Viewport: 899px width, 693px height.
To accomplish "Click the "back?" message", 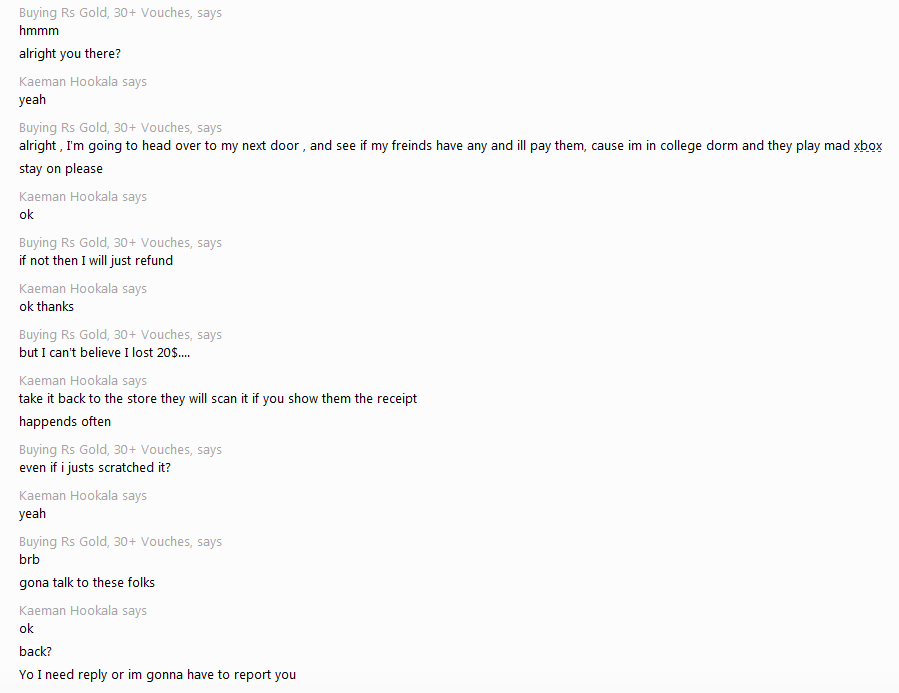I will coord(36,652).
